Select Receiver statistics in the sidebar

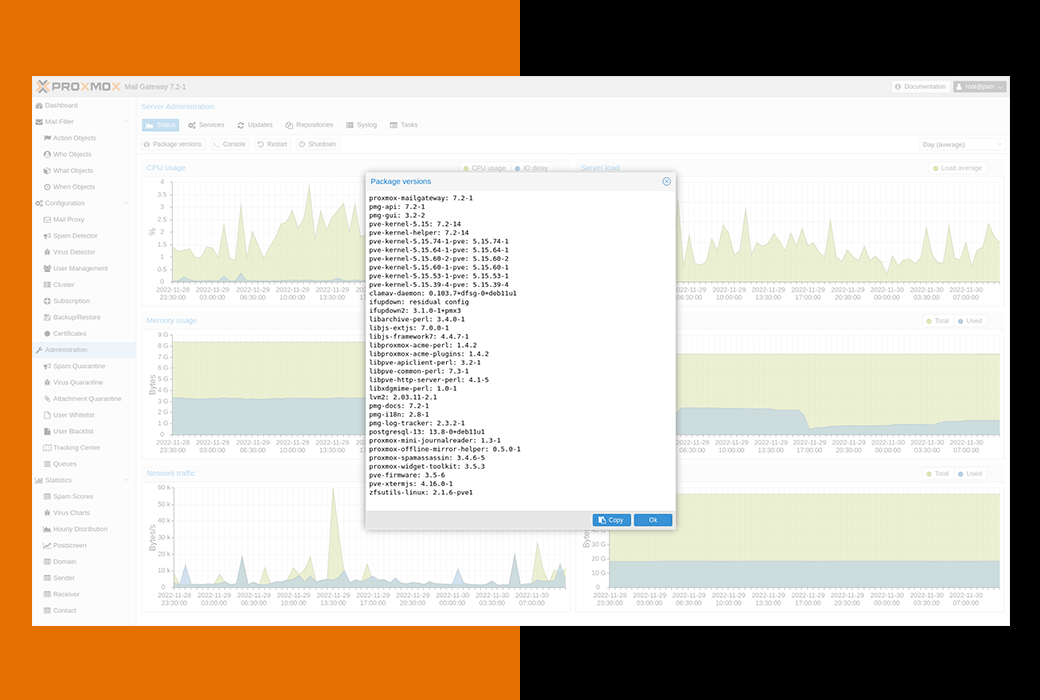point(66,595)
